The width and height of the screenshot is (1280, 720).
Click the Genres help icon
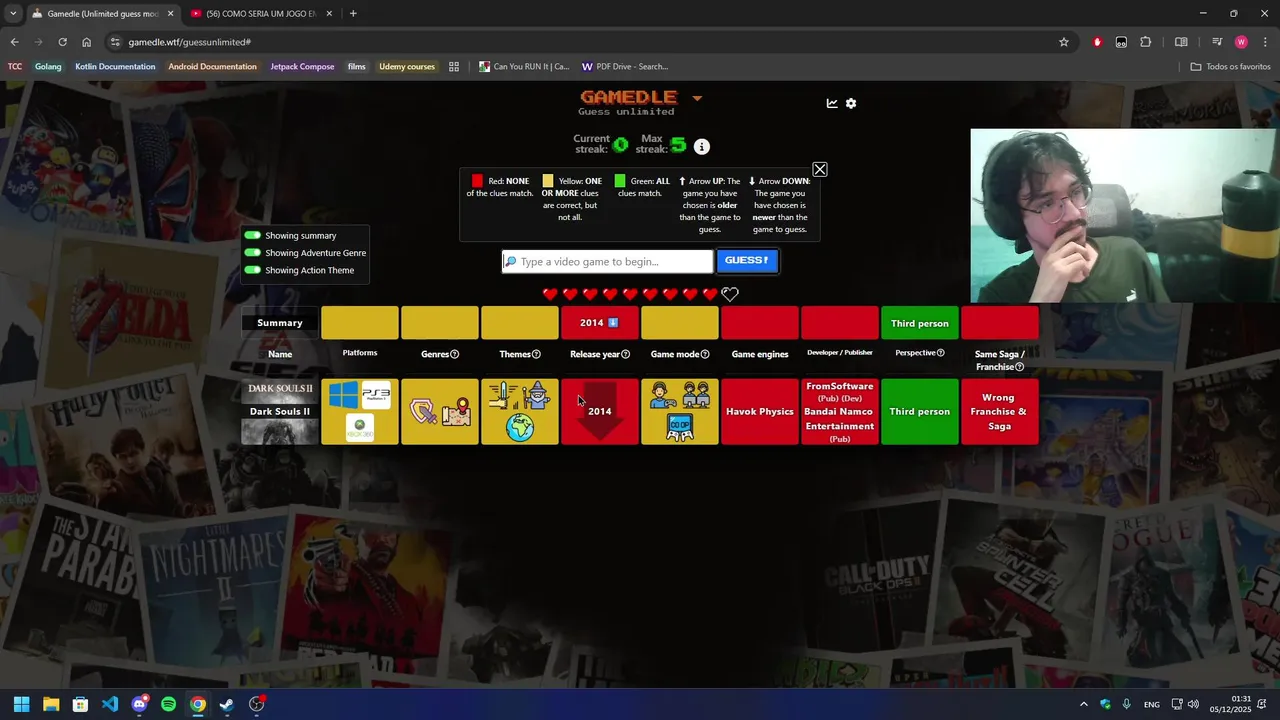click(x=454, y=354)
